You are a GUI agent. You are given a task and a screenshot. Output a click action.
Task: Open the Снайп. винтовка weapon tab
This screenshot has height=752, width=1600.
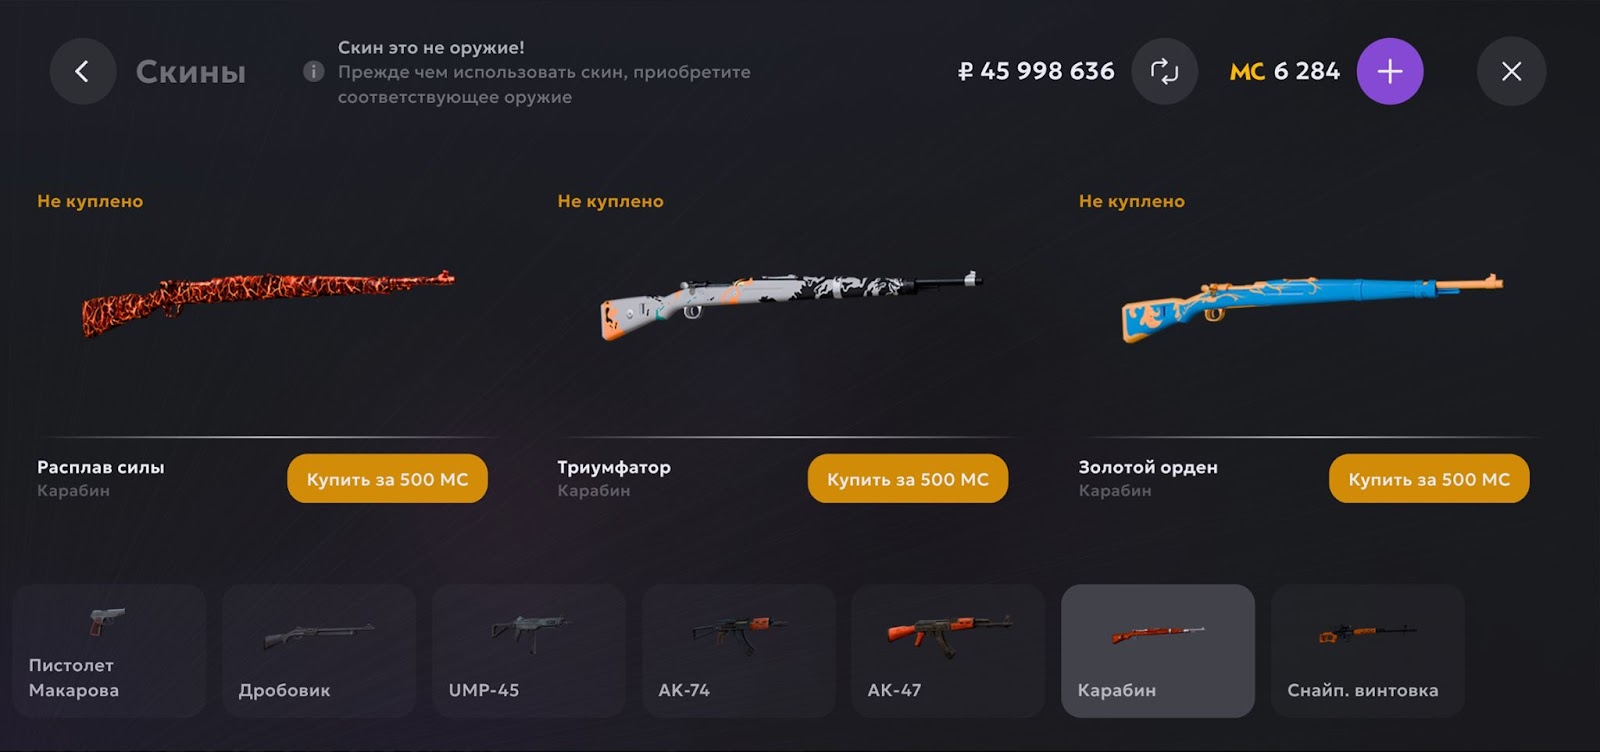[1368, 651]
